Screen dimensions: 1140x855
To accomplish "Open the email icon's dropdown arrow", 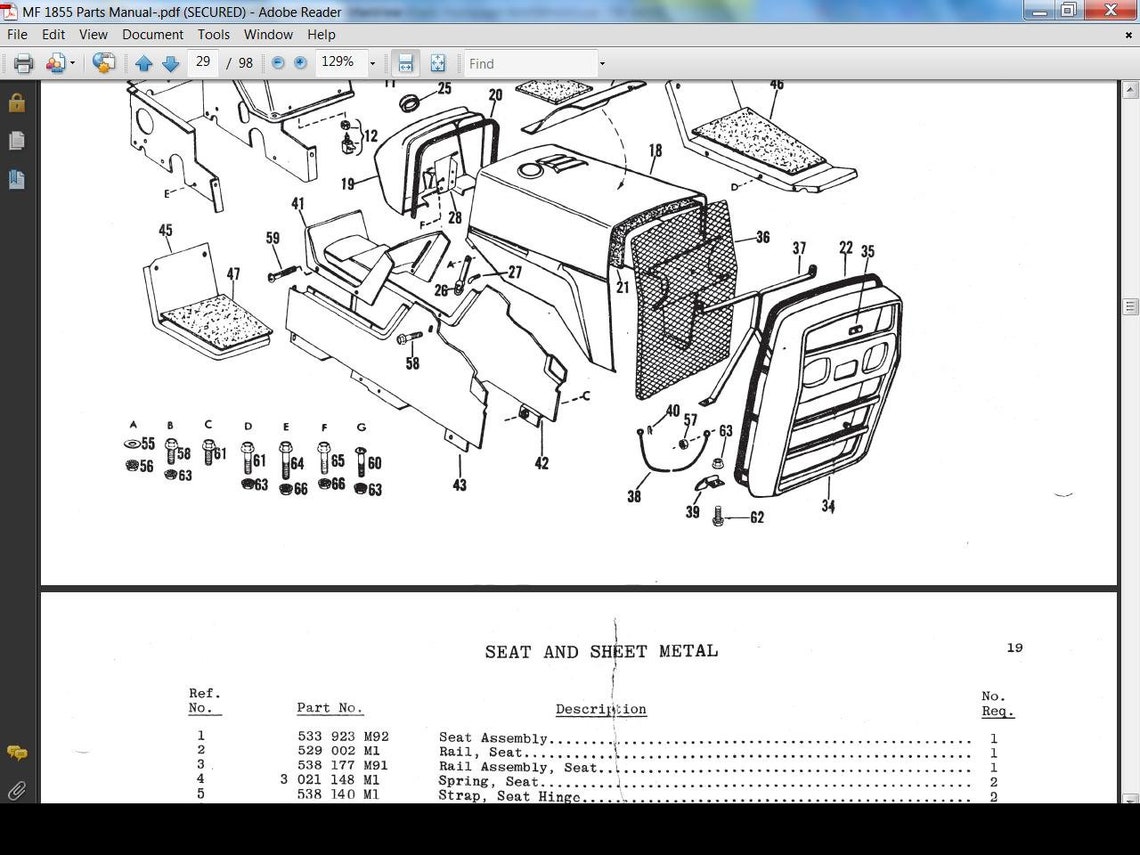I will 72,62.
